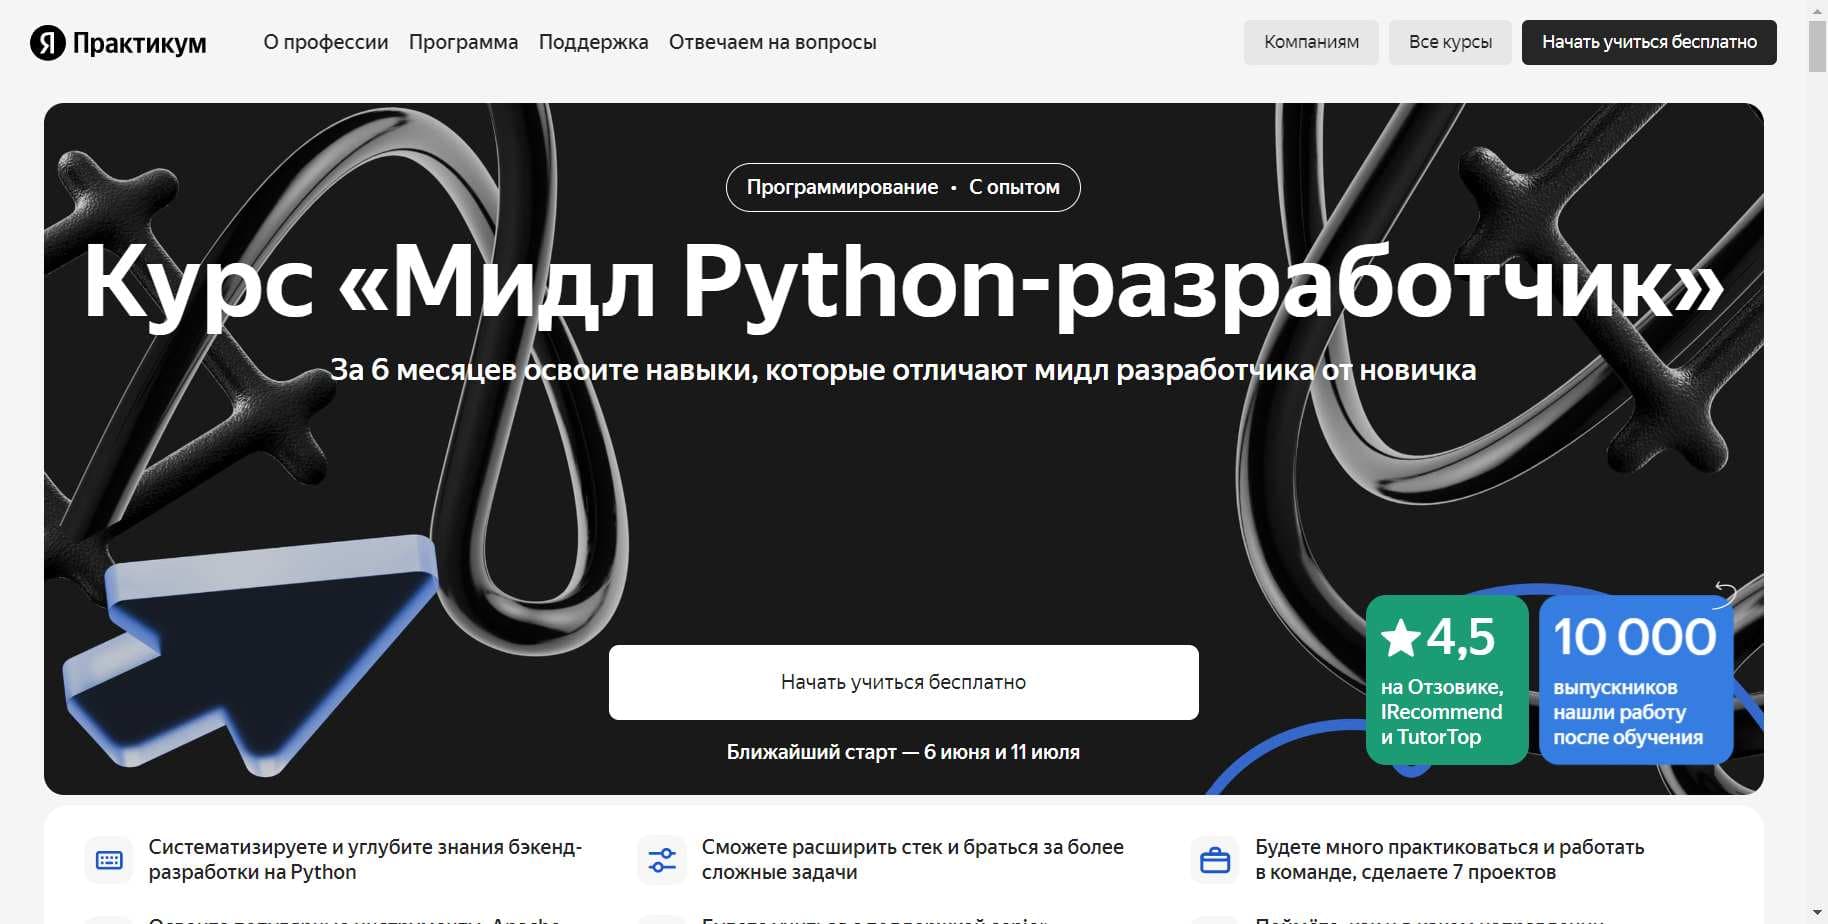The height and width of the screenshot is (924, 1828).
Task: Click the dark 'Начать учиться бесплатно' header button
Action: point(1648,43)
